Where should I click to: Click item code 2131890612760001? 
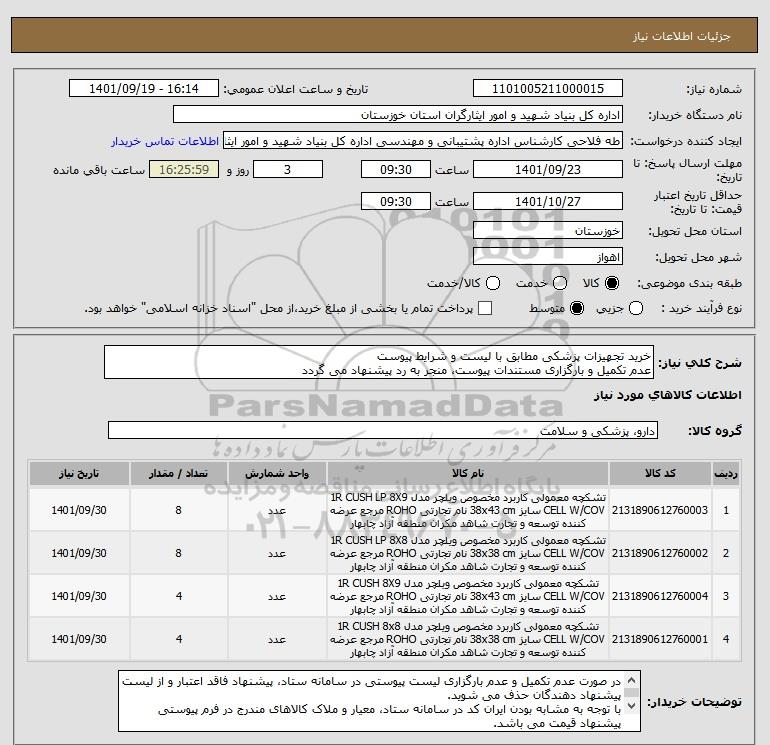tap(660, 639)
